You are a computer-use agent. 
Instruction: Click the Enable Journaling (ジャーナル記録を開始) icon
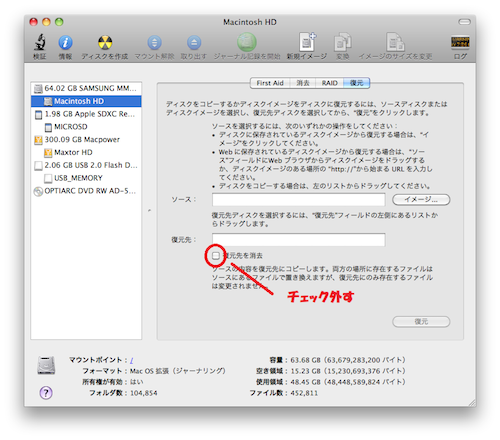tap(247, 42)
